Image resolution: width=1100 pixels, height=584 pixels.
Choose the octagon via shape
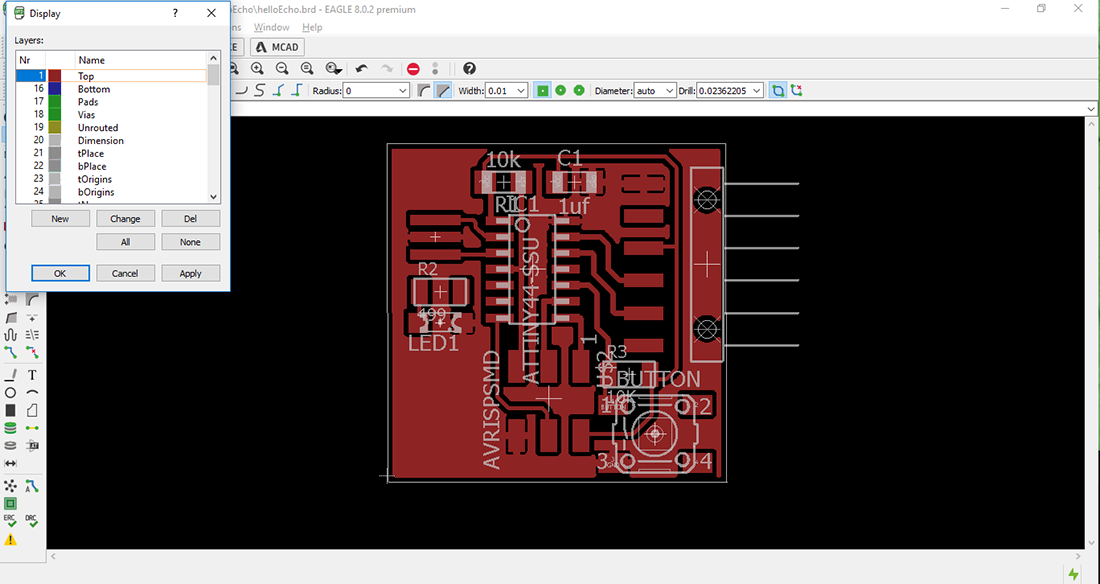tap(579, 91)
